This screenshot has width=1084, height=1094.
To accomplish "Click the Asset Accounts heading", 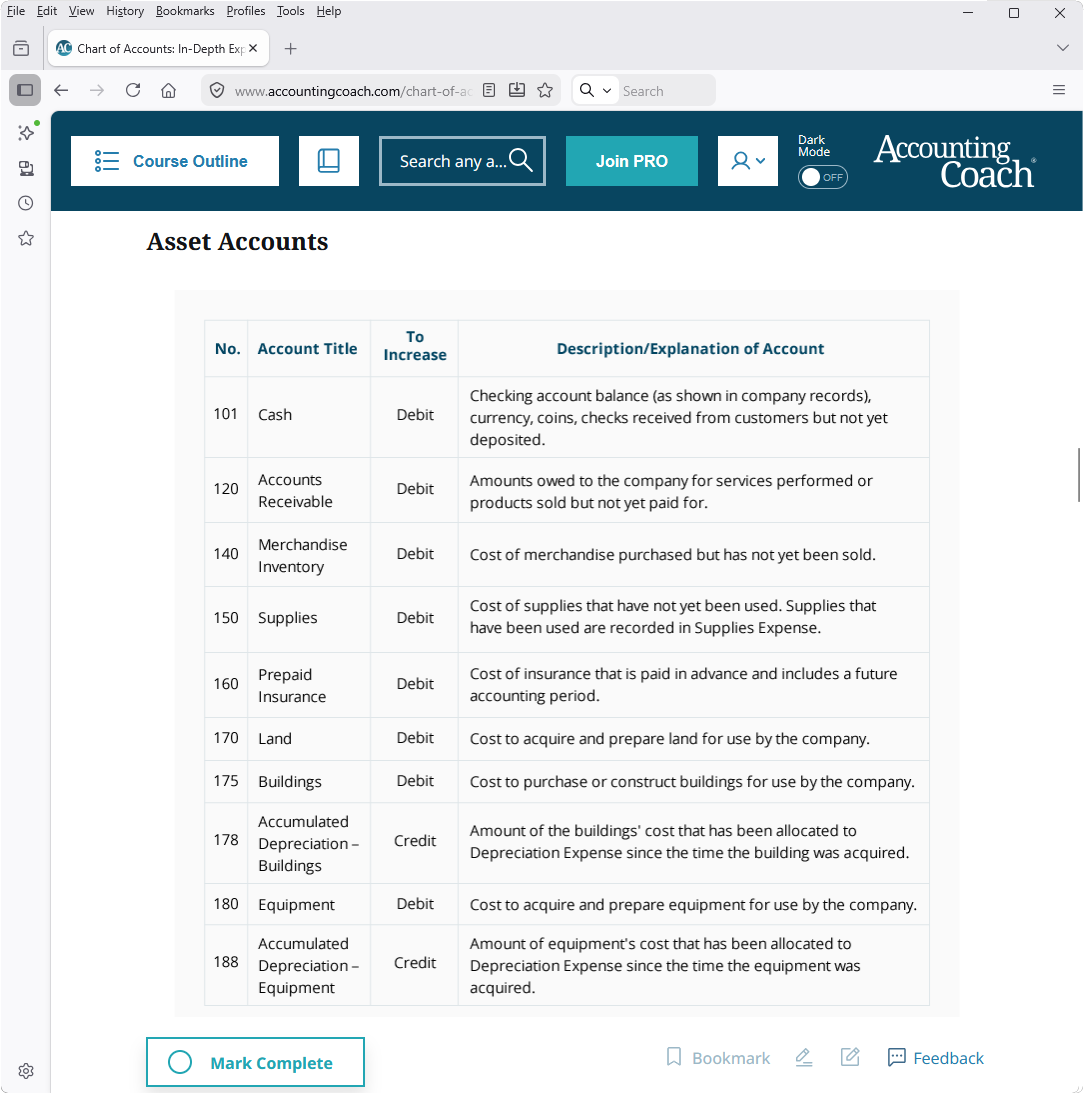I will (x=237, y=241).
